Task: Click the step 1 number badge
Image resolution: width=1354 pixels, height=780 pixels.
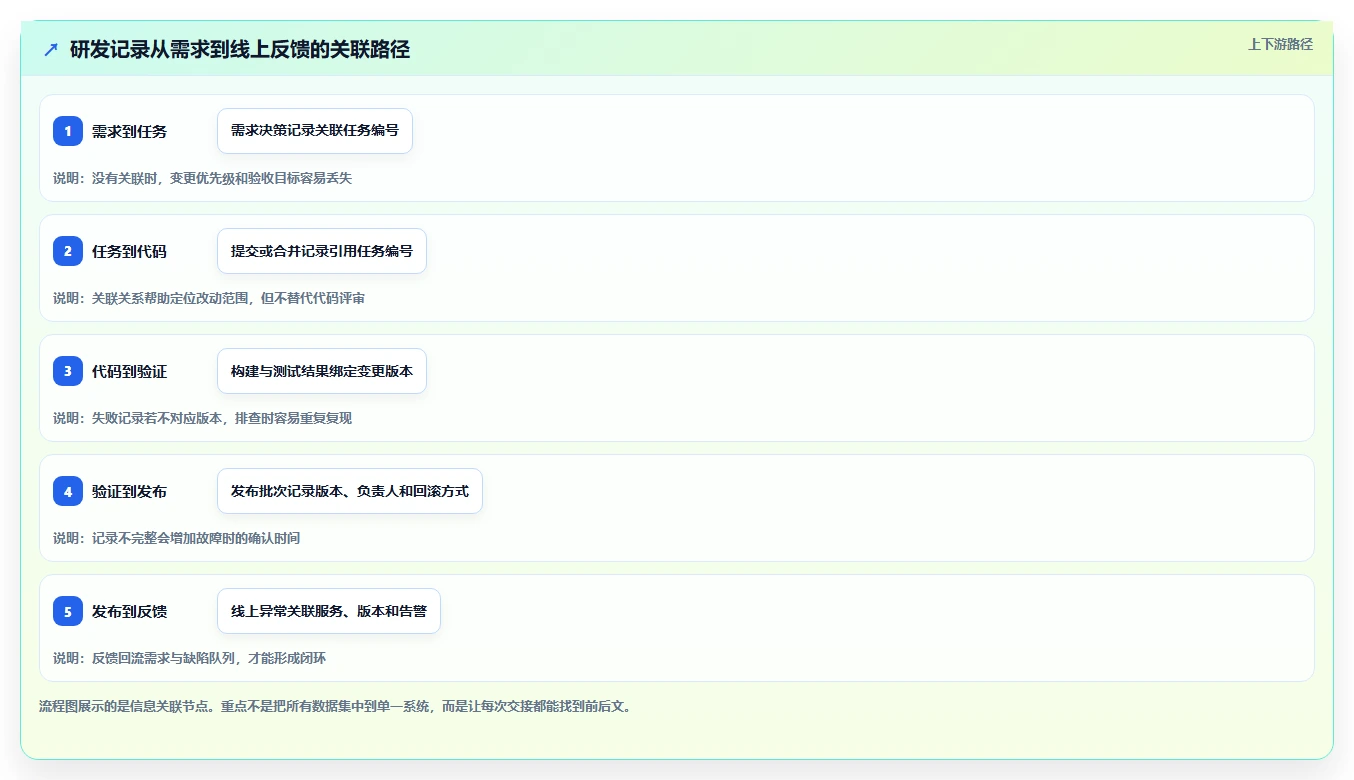Action: [x=68, y=131]
